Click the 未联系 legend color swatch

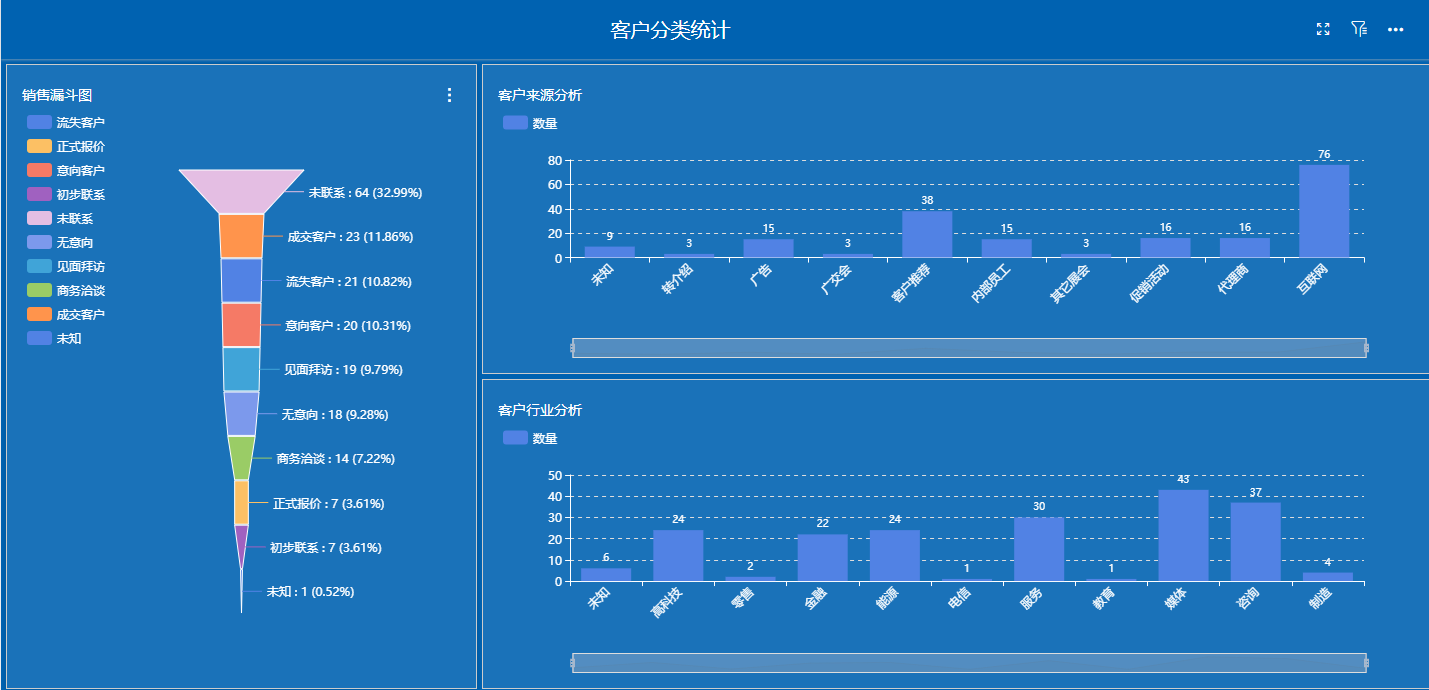[39, 218]
